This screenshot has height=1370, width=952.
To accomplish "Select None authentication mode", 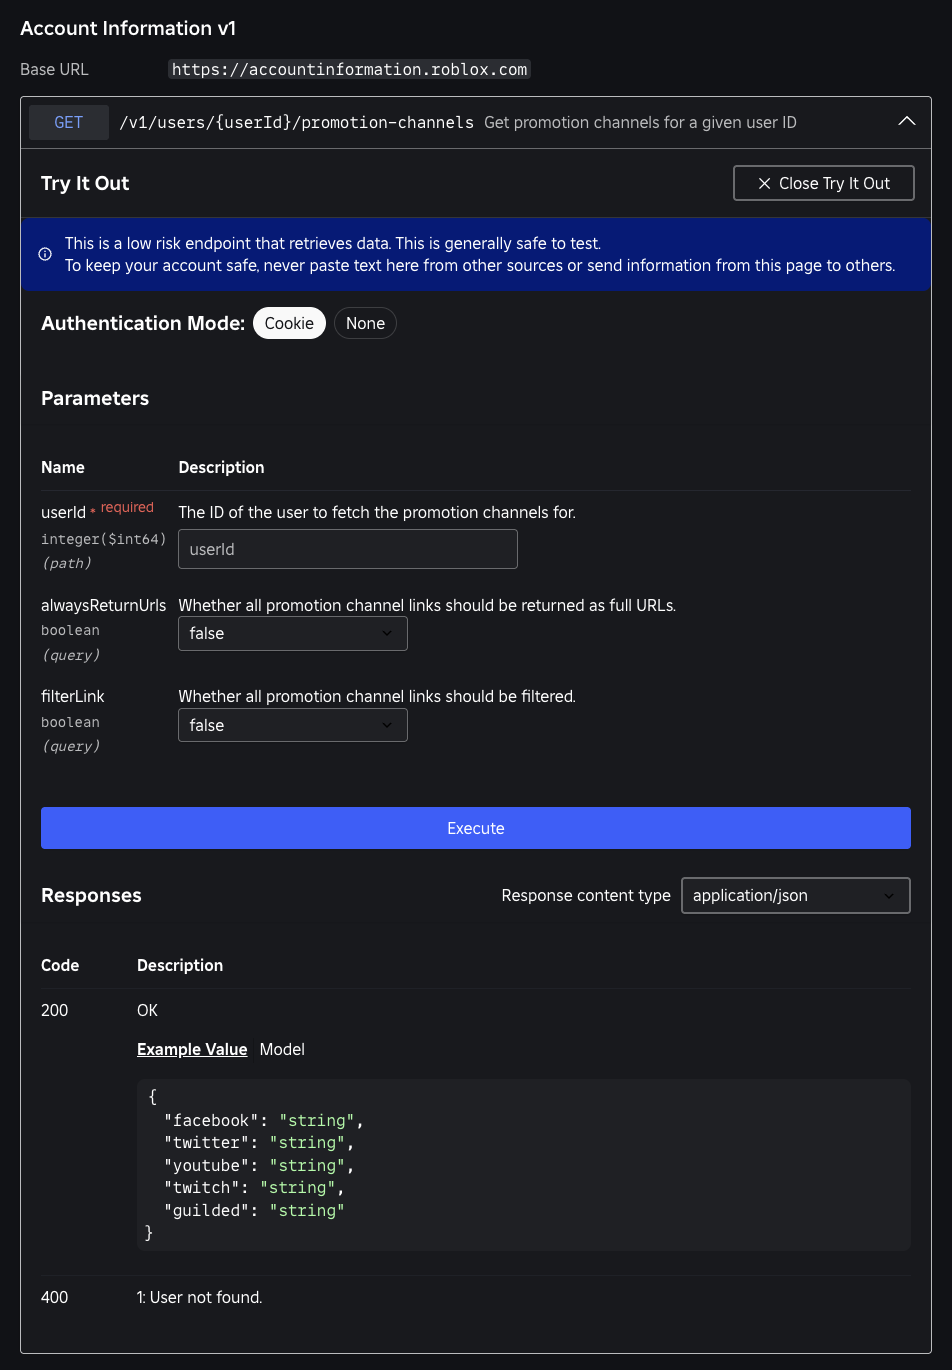I will coord(365,322).
